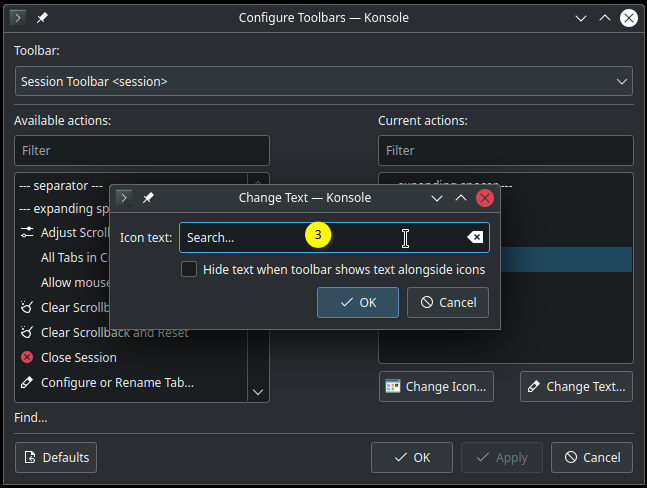Select Allow mouse action entry

pyautogui.click(x=75, y=283)
